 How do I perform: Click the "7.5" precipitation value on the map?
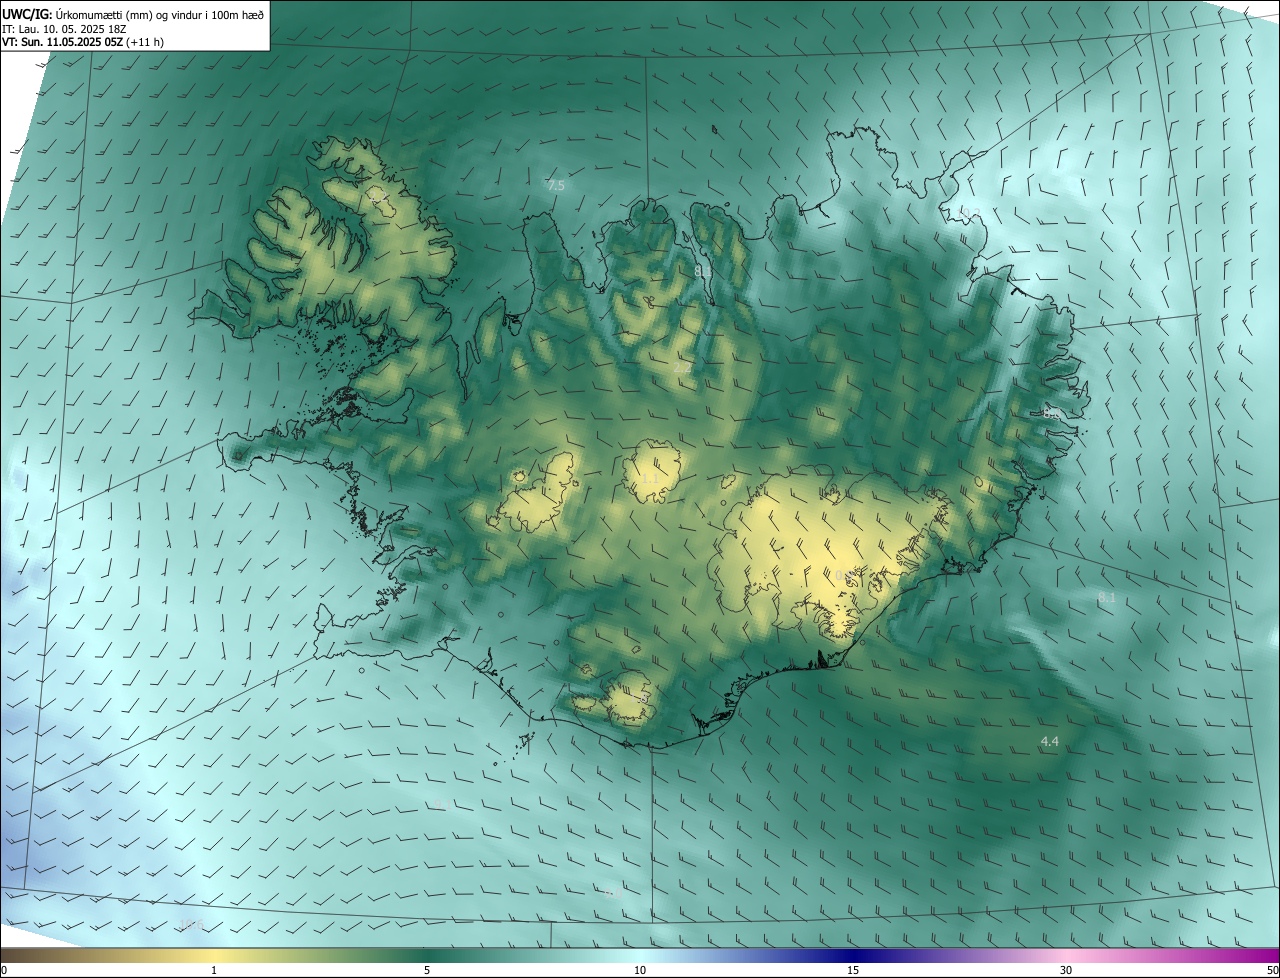(556, 186)
